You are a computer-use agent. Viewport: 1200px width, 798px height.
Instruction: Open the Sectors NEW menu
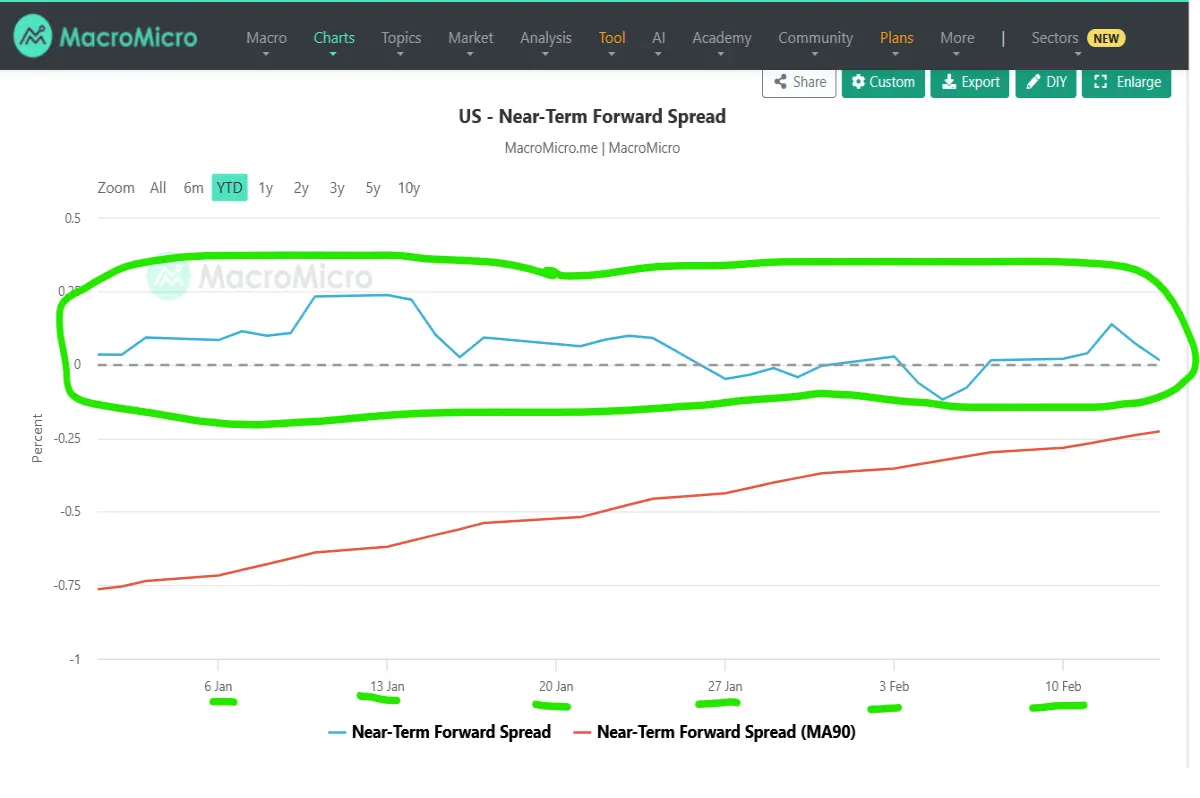1078,38
